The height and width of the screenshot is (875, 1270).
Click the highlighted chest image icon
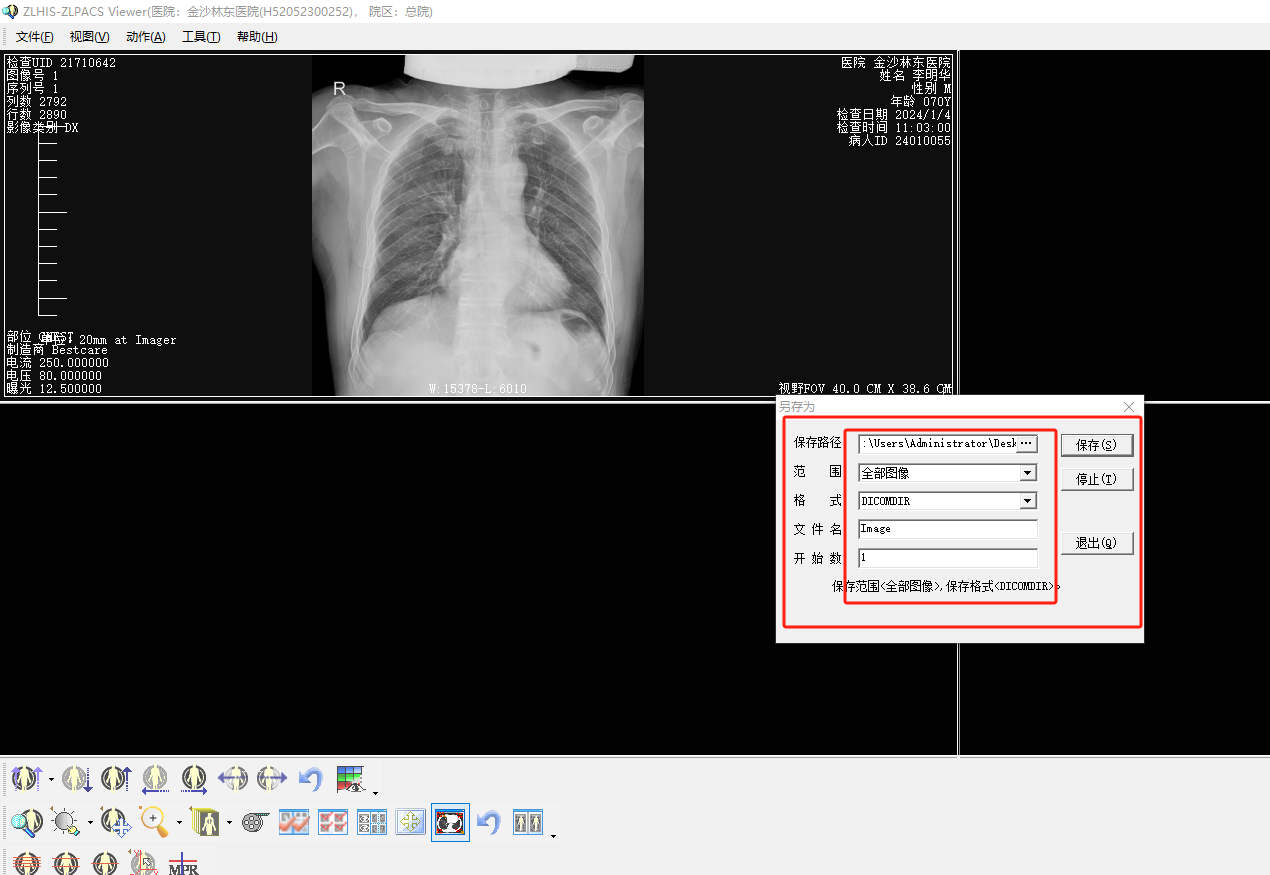pyautogui.click(x=450, y=823)
